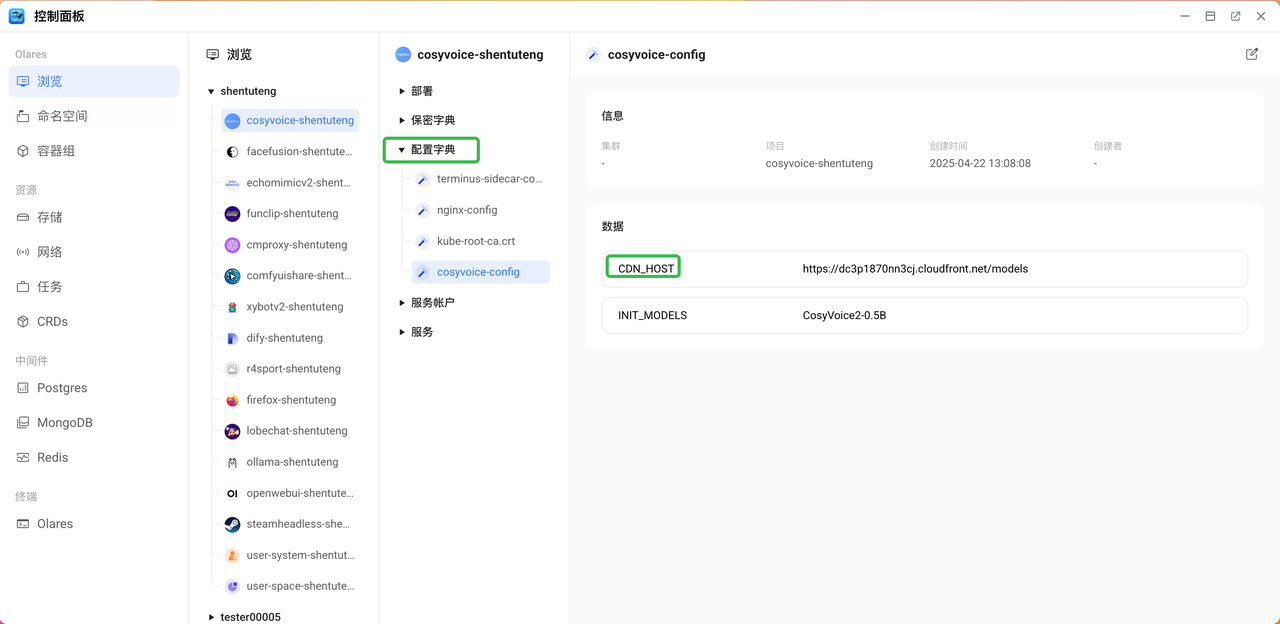Select the nginx-config config map
The image size is (1280, 624).
[x=467, y=210]
